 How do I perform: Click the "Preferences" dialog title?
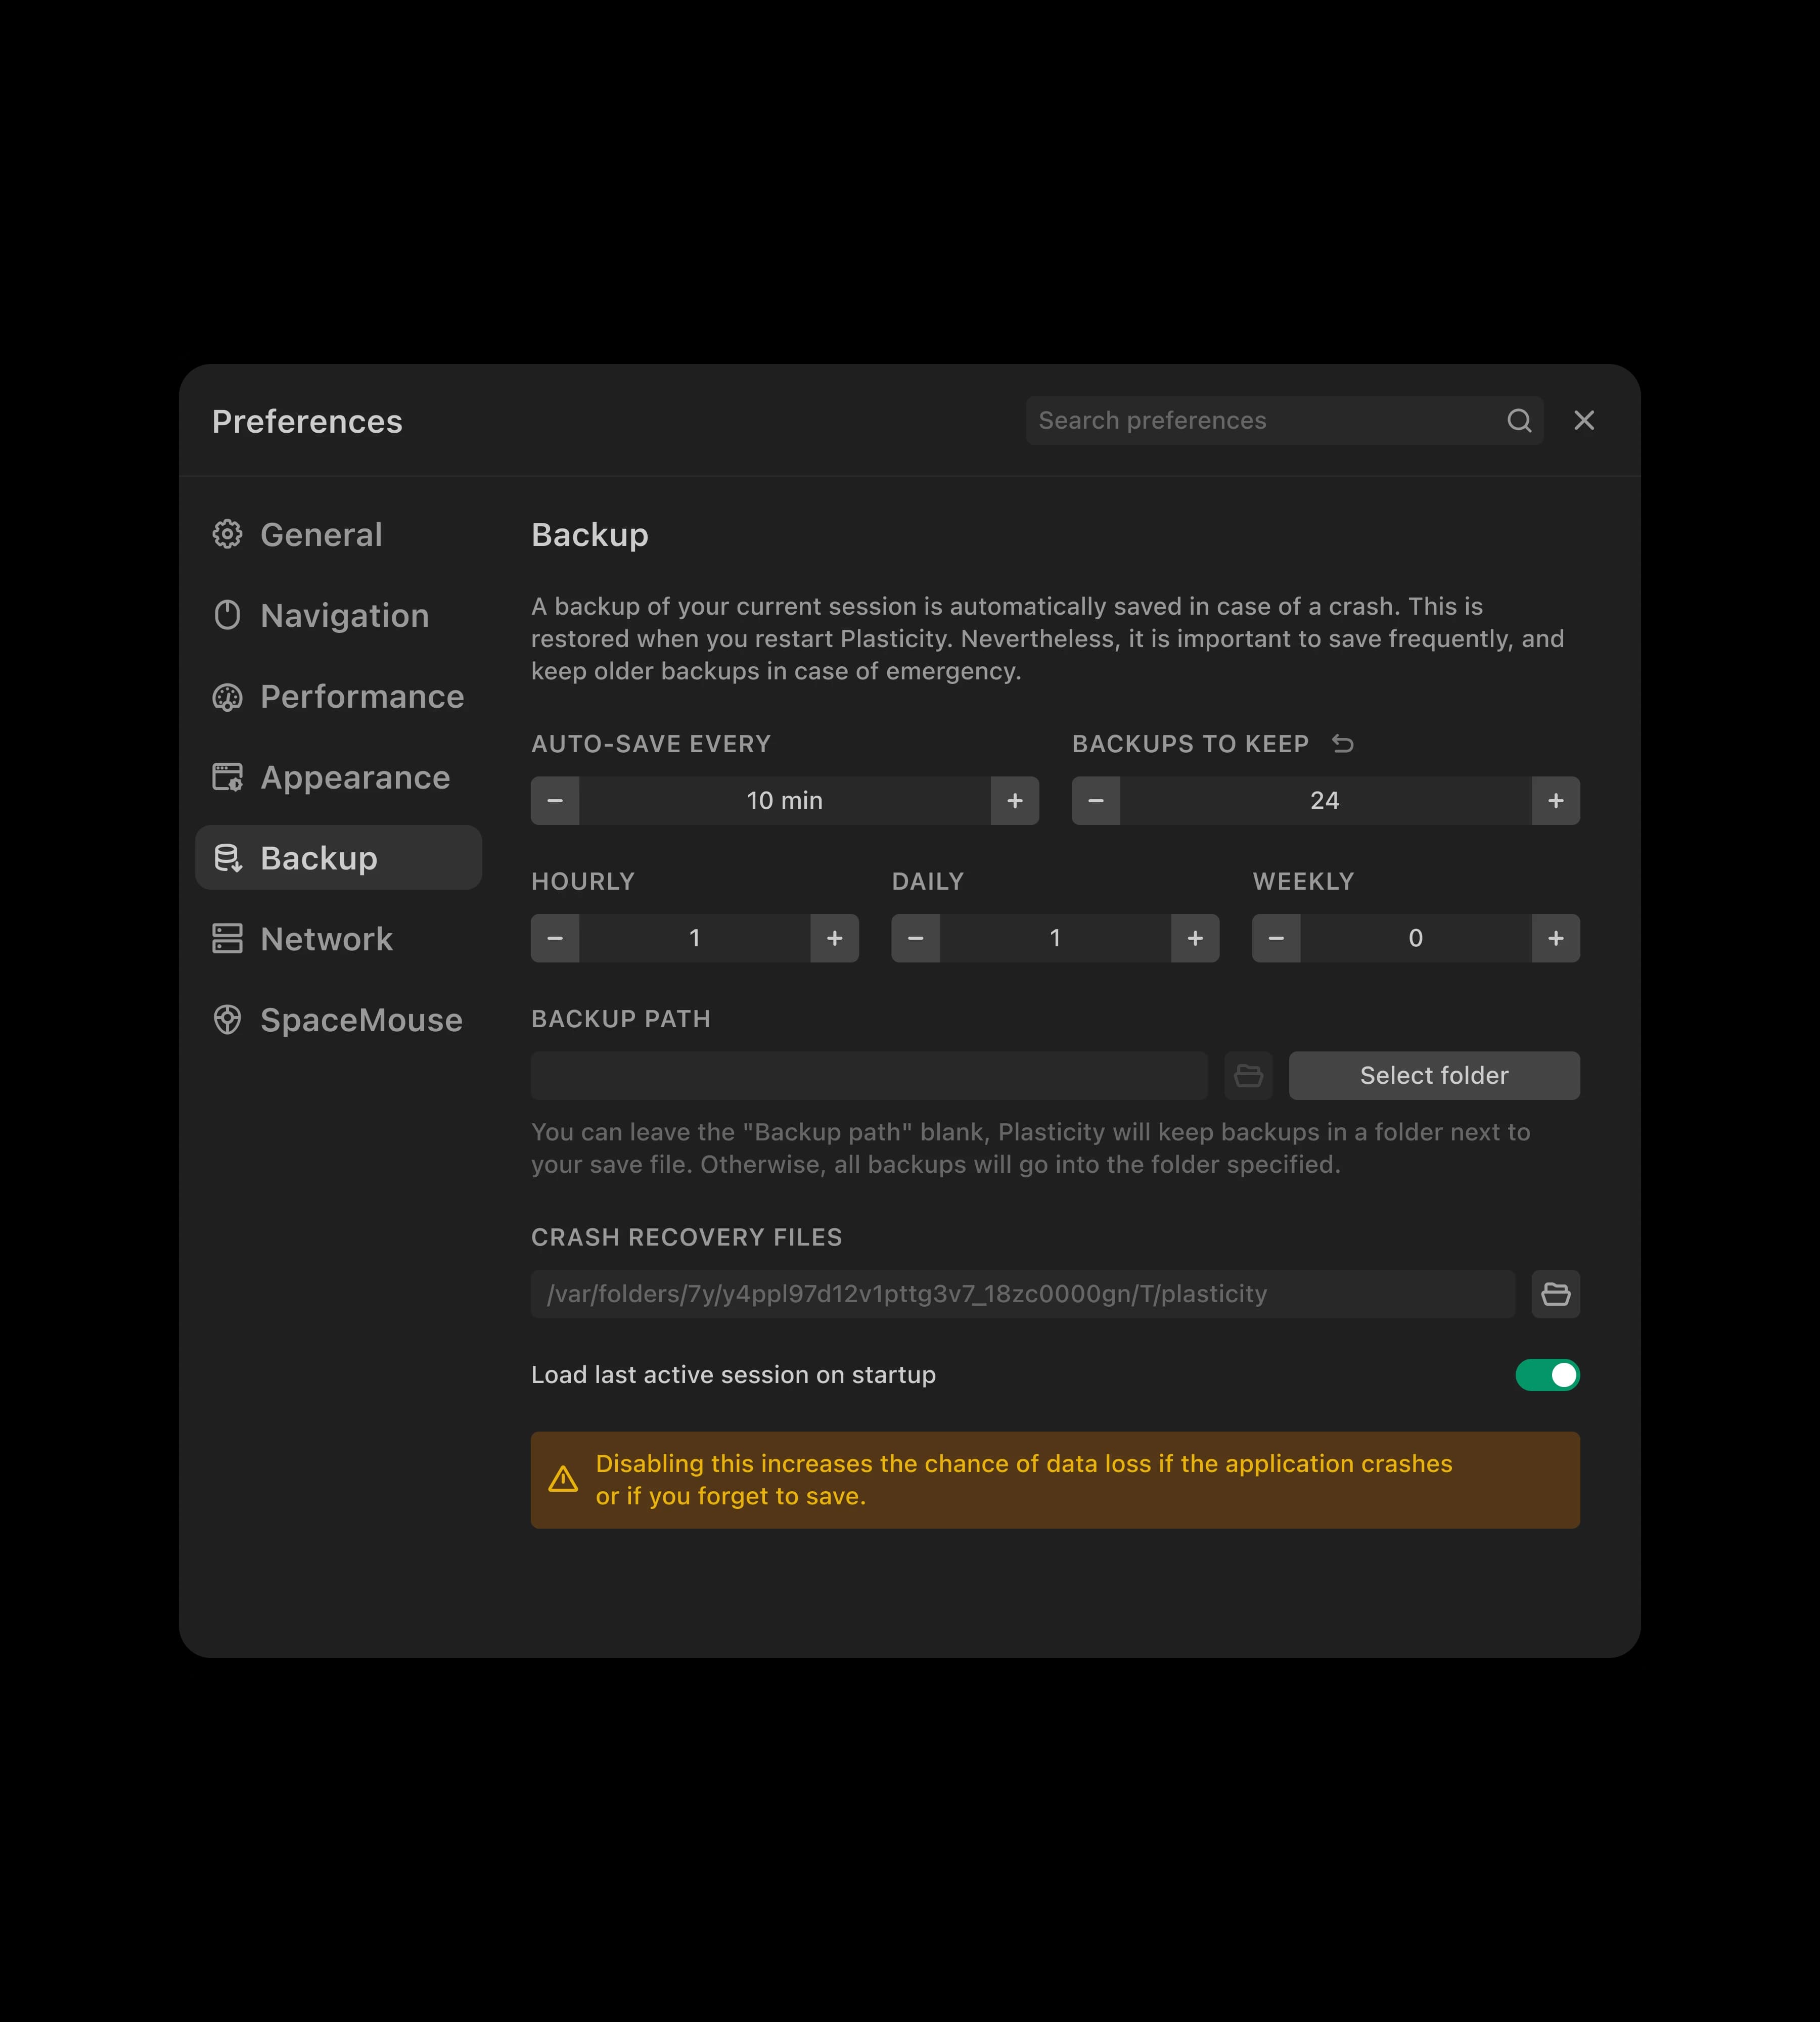pos(307,421)
